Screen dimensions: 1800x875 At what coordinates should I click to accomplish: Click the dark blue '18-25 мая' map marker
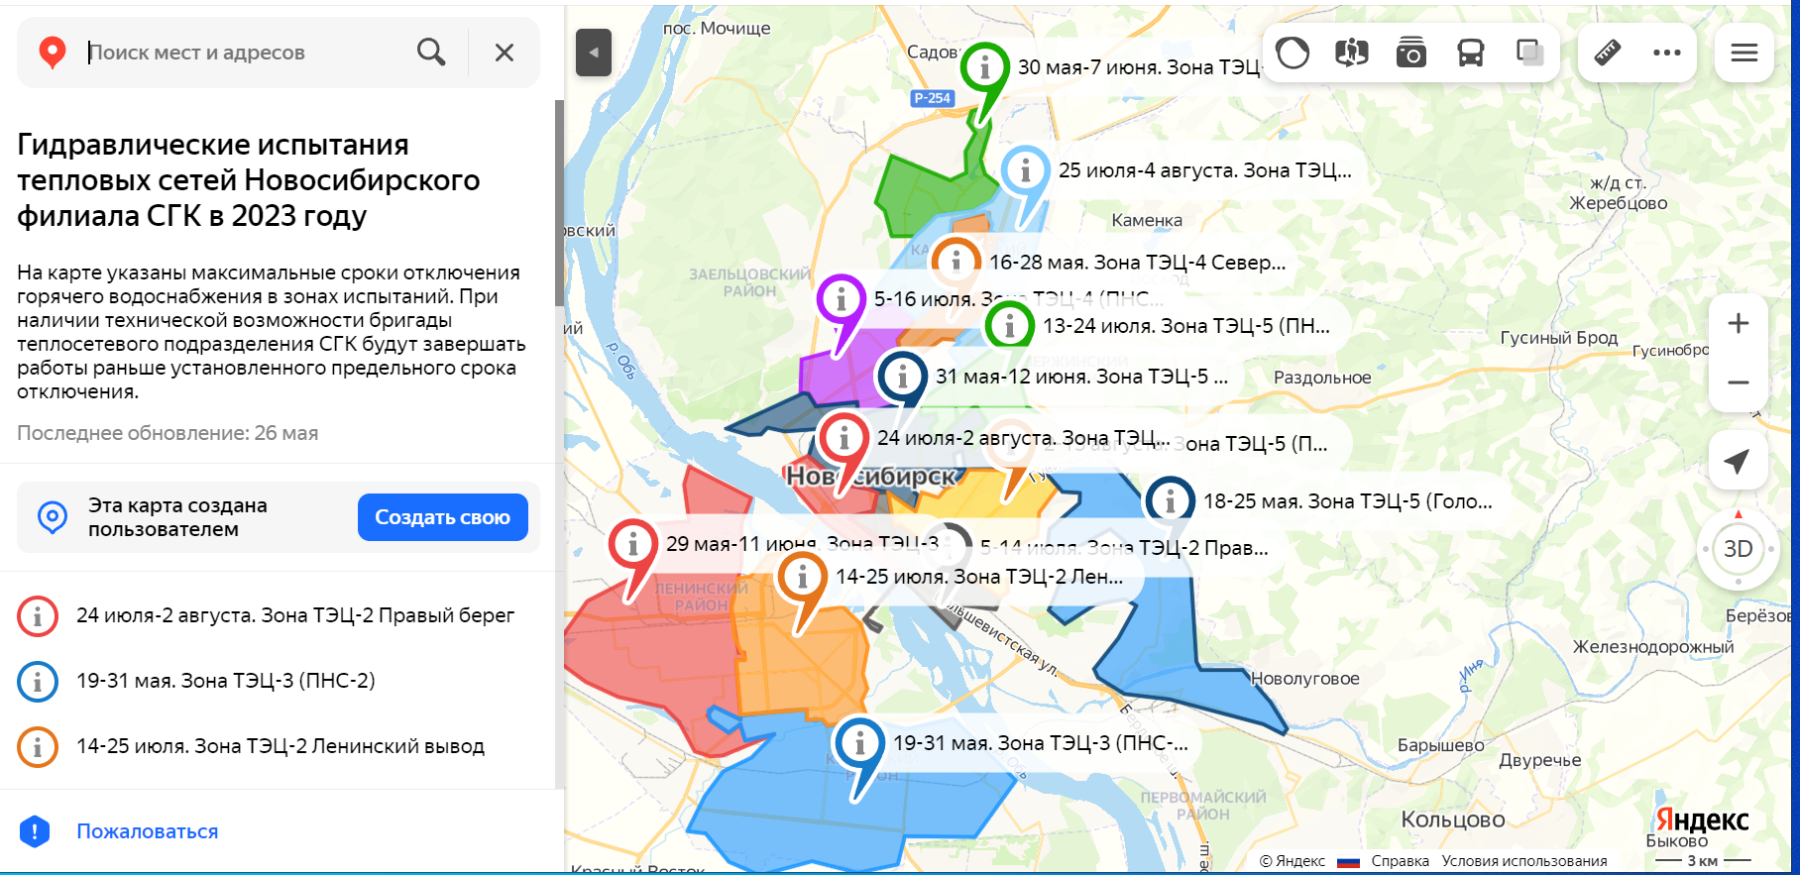[x=1169, y=501]
